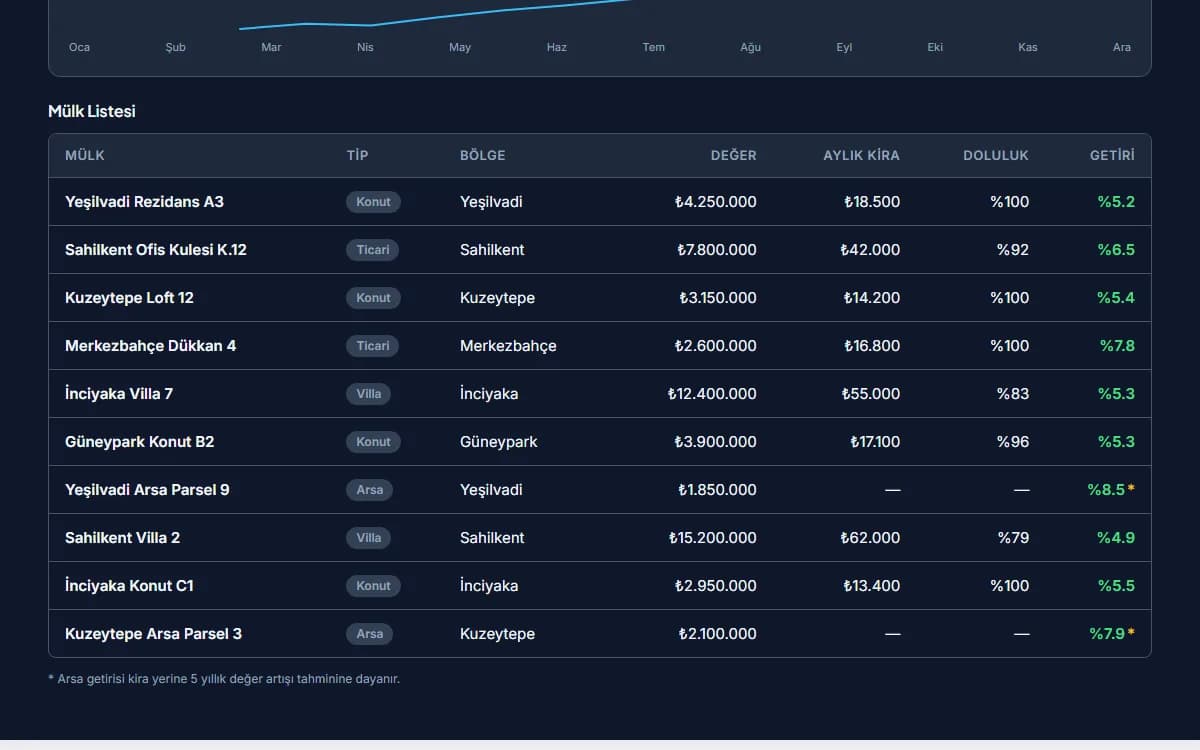Select the %8.5 return value with asterisk

[x=1111, y=490]
